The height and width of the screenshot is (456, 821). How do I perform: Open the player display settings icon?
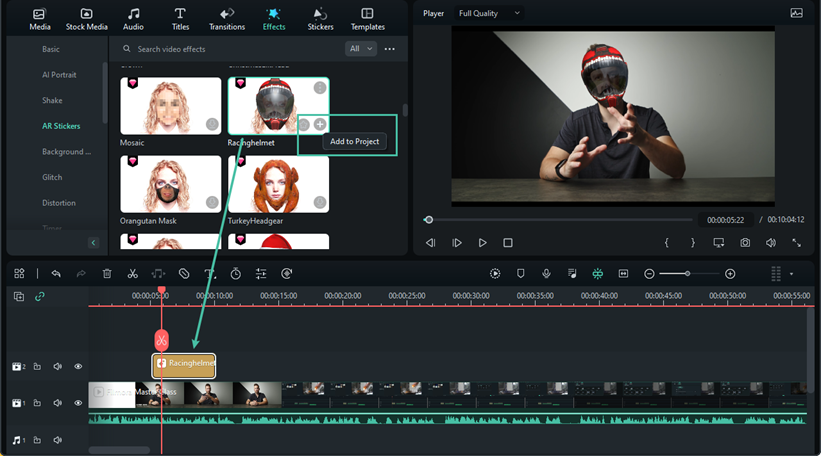pyautogui.click(x=718, y=243)
